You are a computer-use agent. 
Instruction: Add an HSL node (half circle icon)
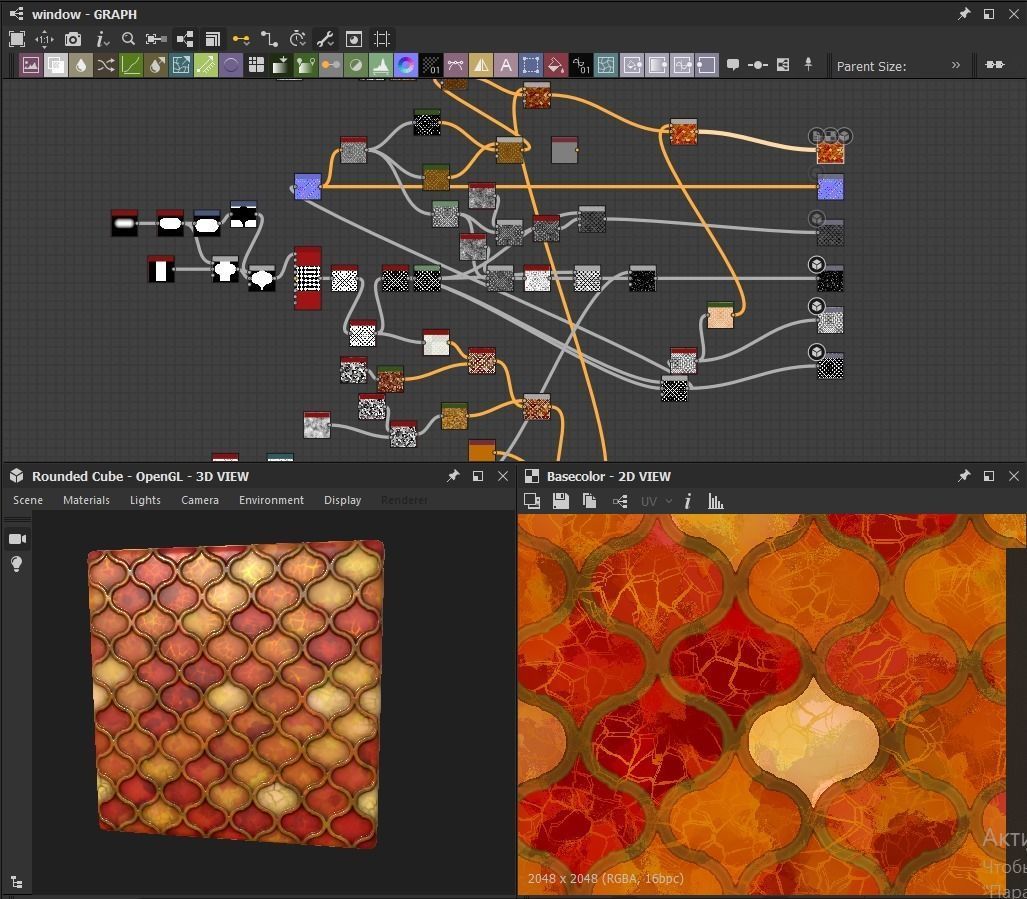(x=356, y=65)
